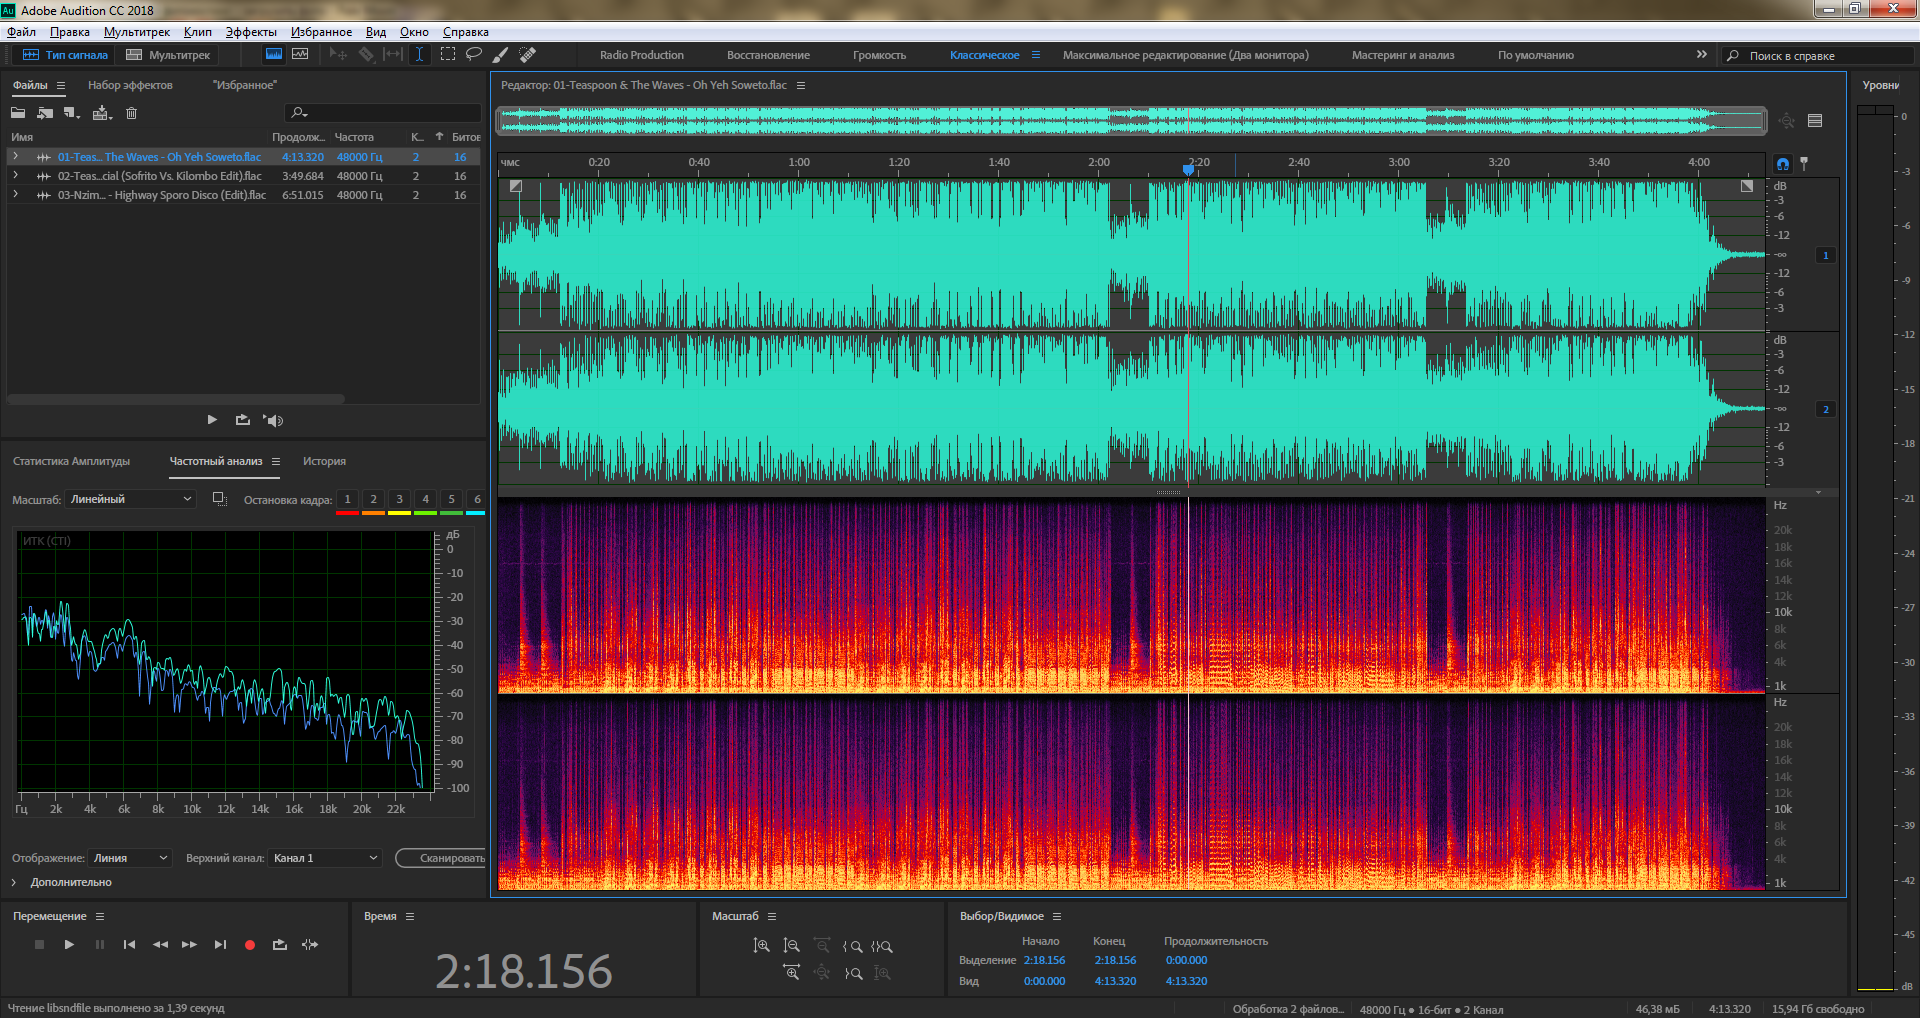Click hold frame button 6
Image resolution: width=1920 pixels, height=1018 pixels.
(477, 499)
